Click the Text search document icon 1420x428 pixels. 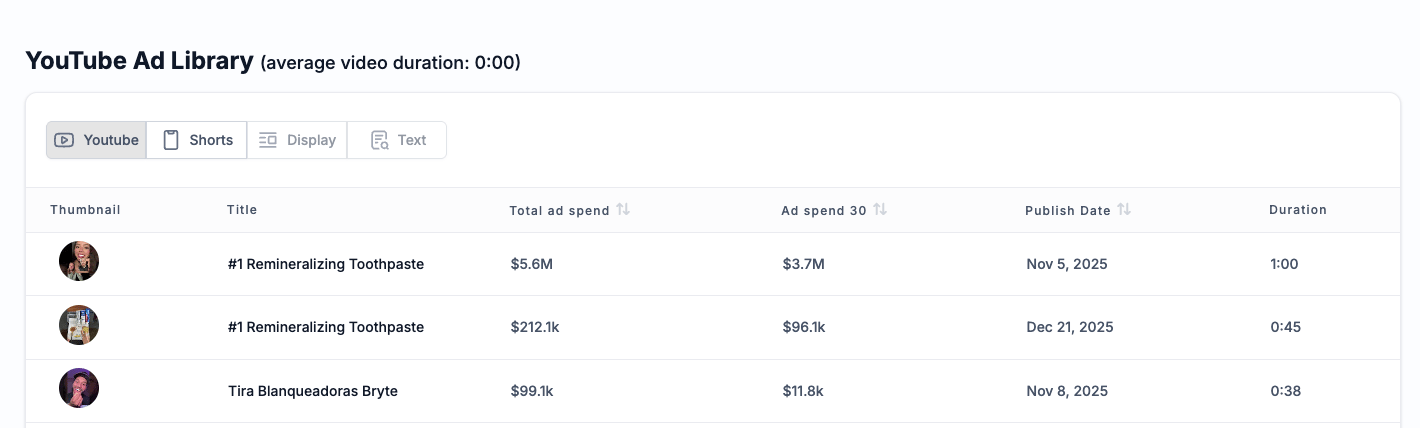pos(379,140)
